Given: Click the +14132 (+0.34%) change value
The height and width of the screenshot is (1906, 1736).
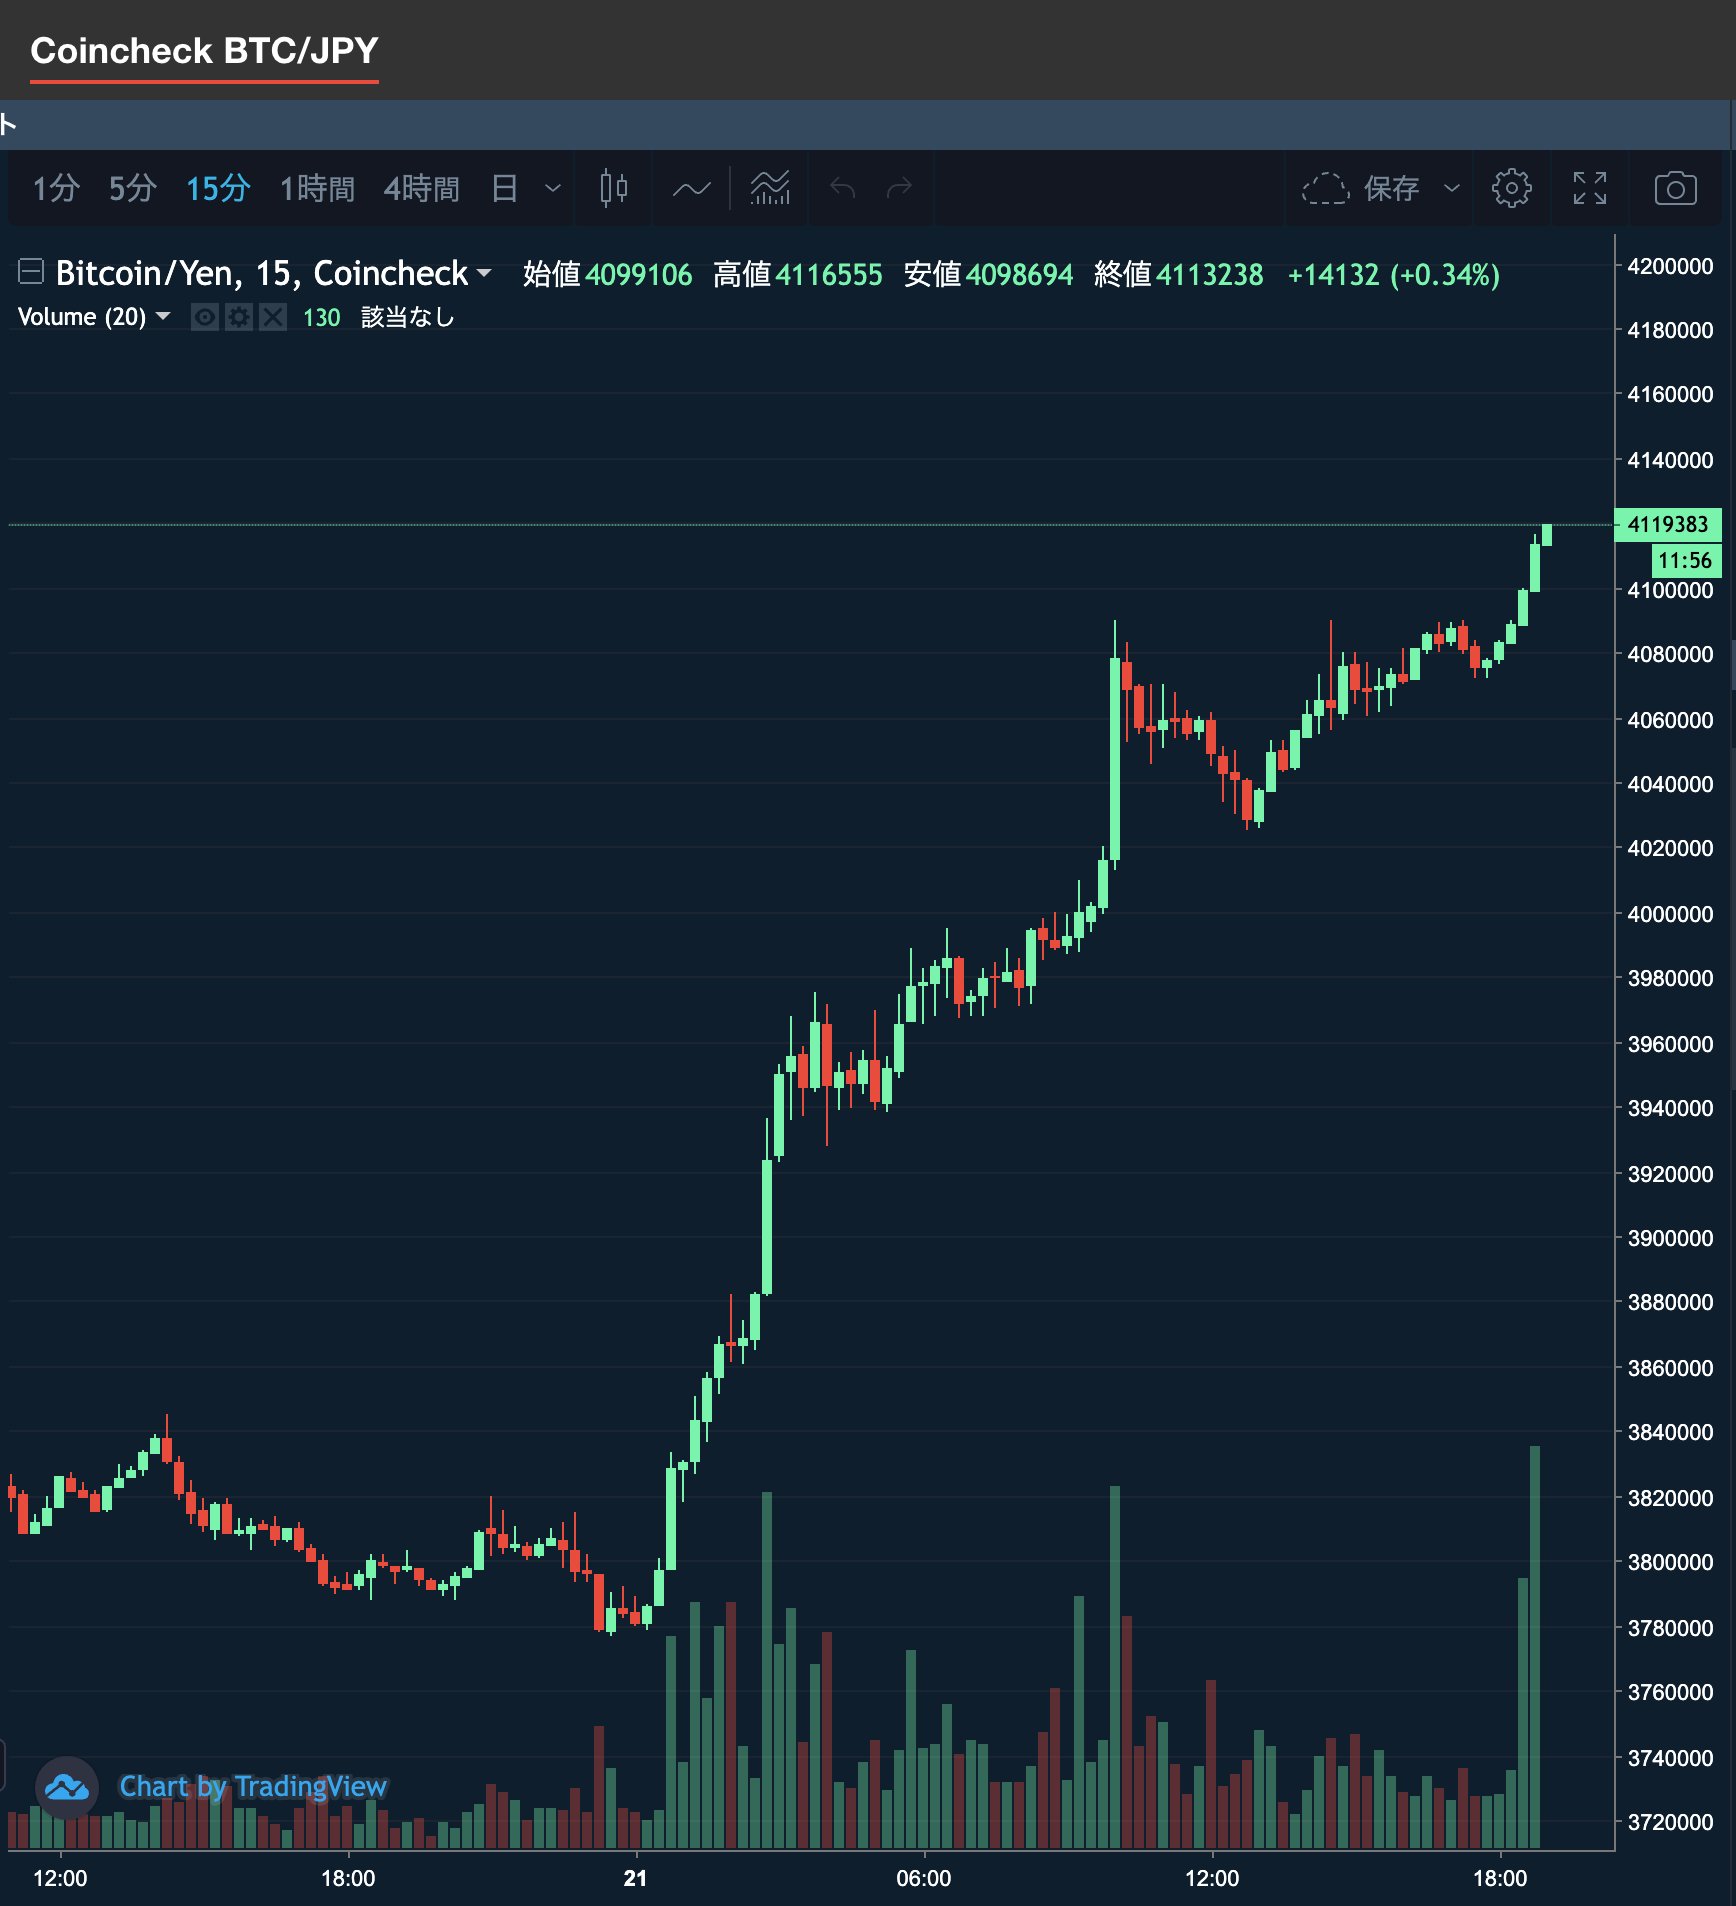Looking at the screenshot, I should tap(1394, 274).
